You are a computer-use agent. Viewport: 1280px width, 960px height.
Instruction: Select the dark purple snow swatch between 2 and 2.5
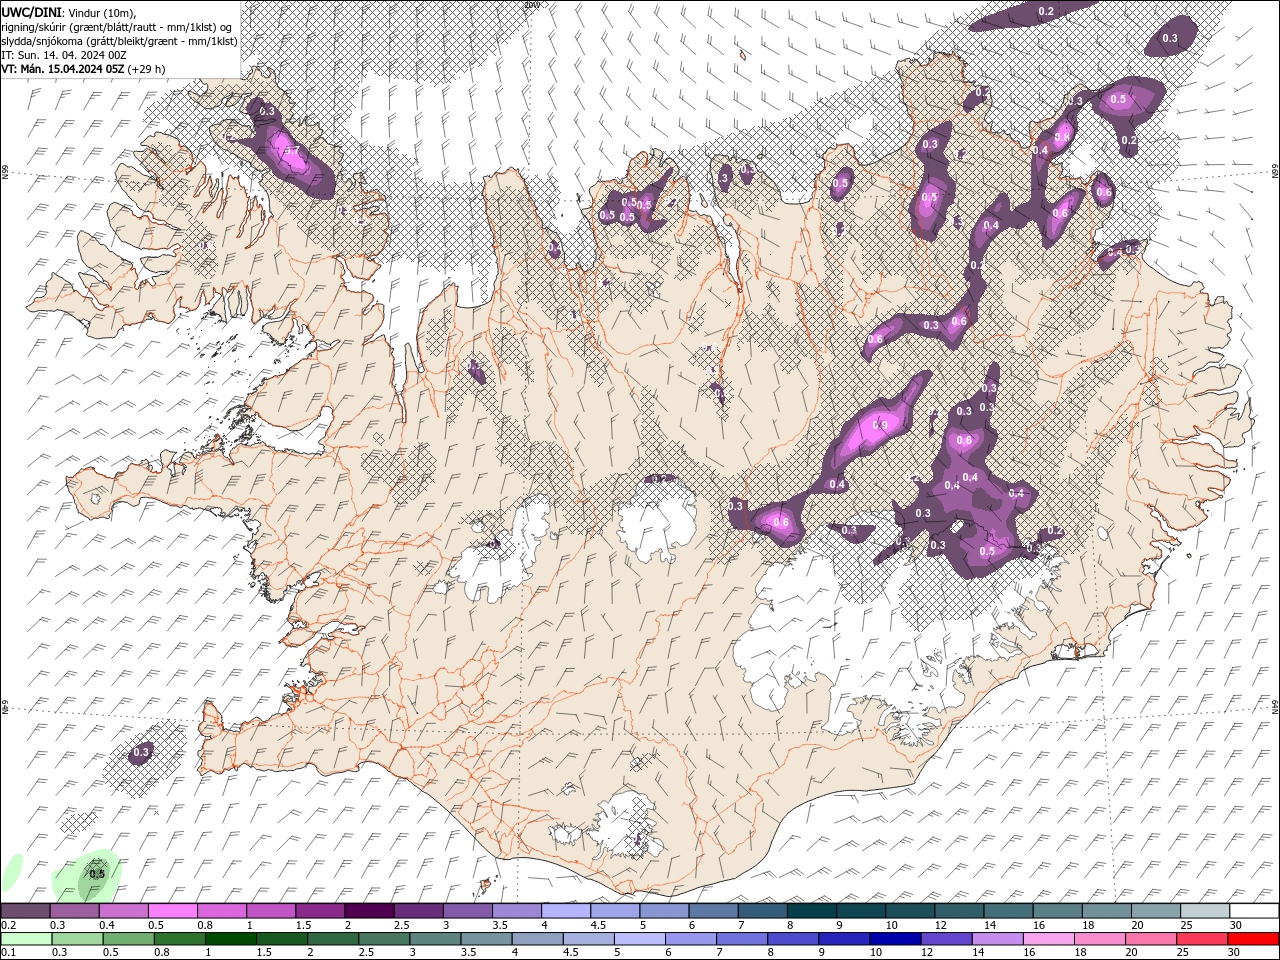click(369, 911)
